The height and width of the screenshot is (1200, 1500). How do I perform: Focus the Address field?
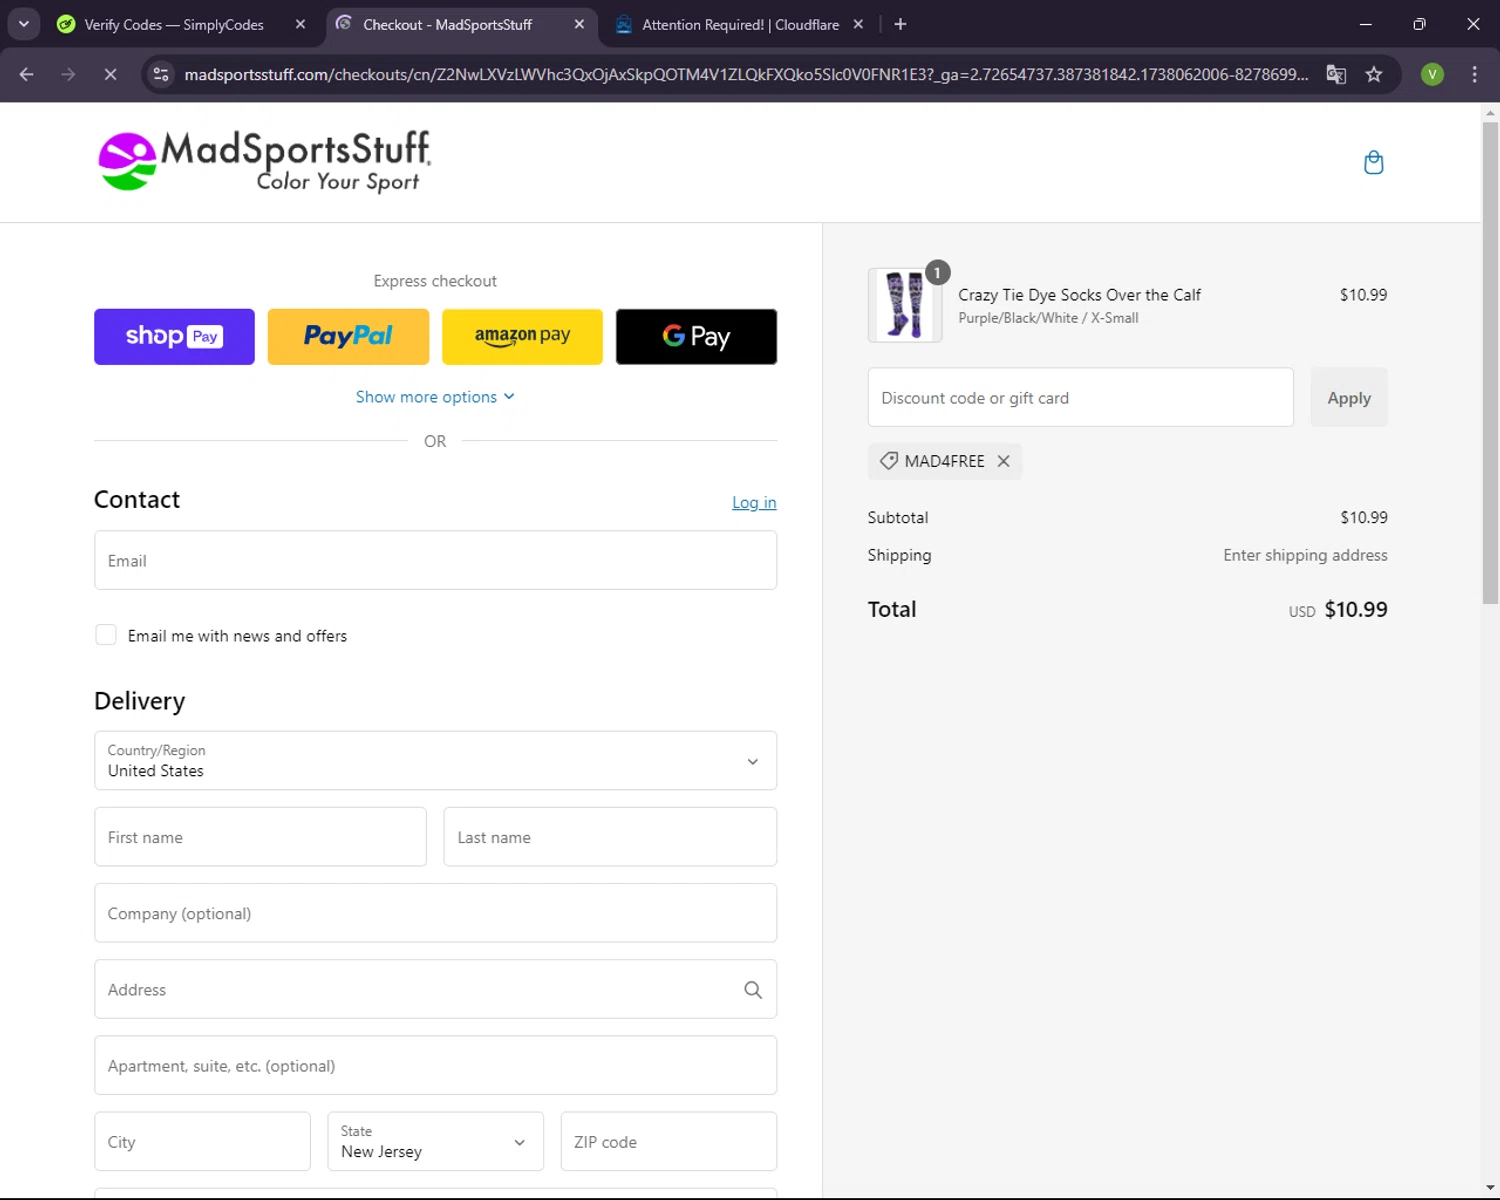(x=435, y=989)
